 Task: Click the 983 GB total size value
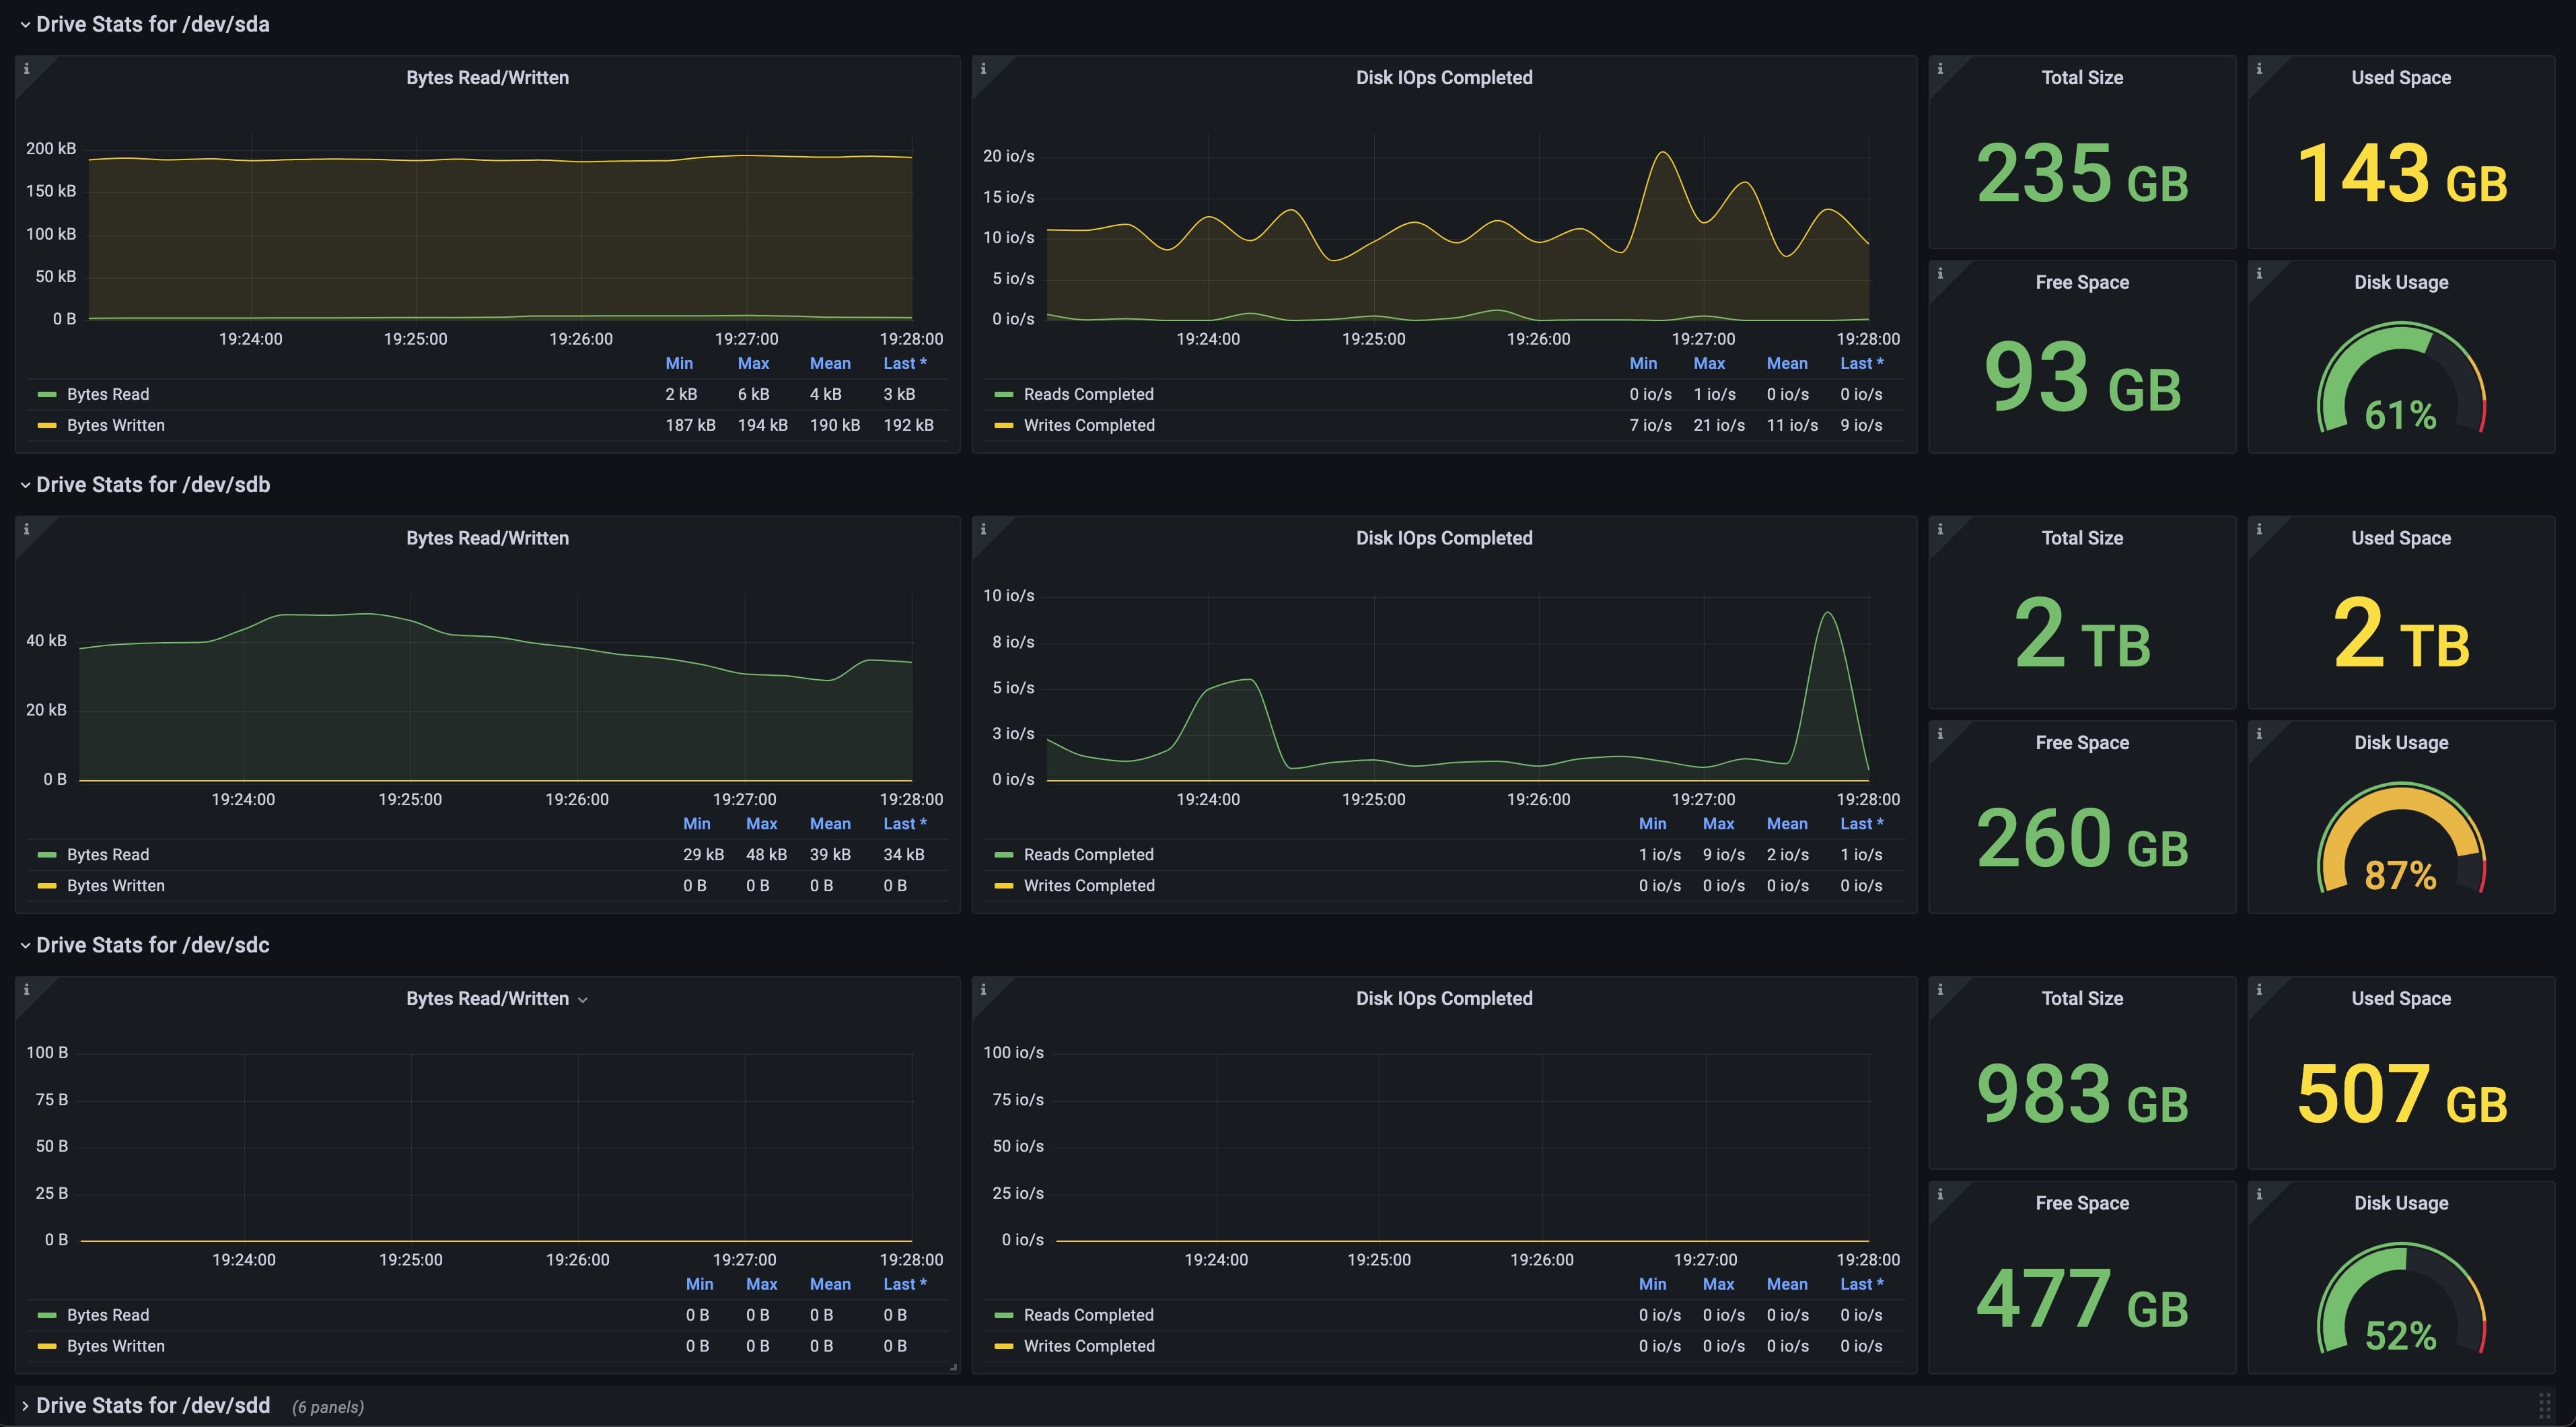point(2082,1093)
